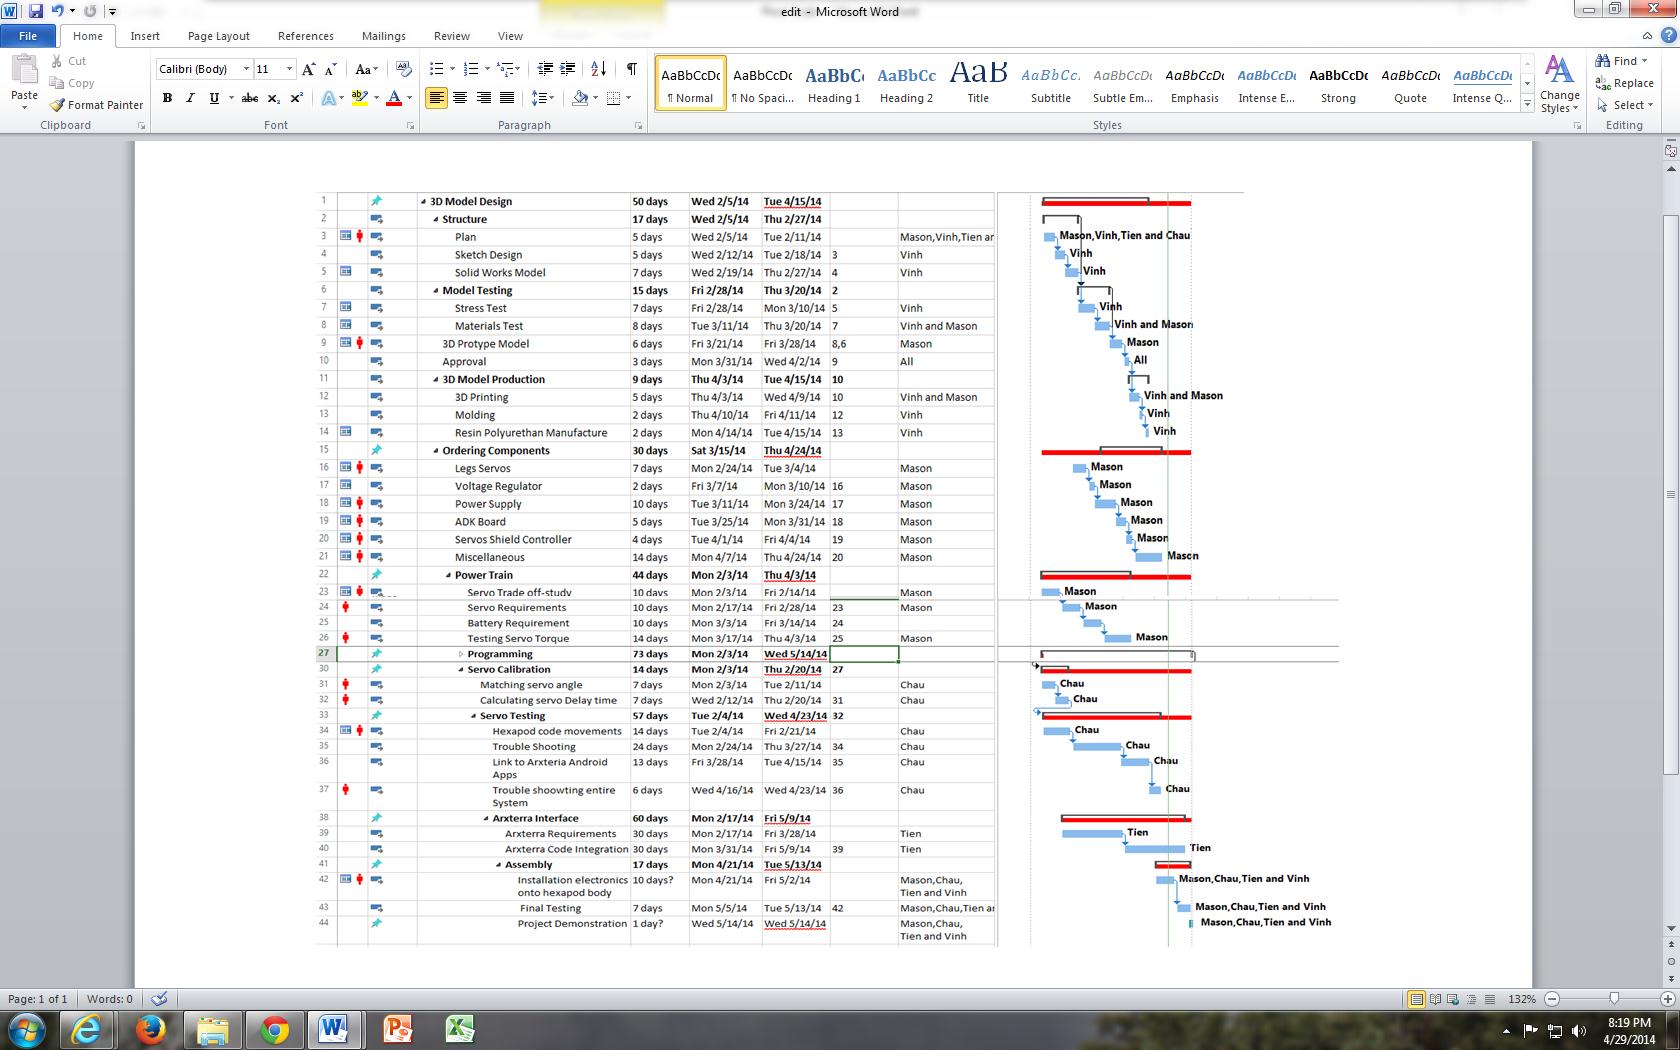Switch to the Page Layout tab
Image resolution: width=1680 pixels, height=1050 pixels.
tap(219, 36)
